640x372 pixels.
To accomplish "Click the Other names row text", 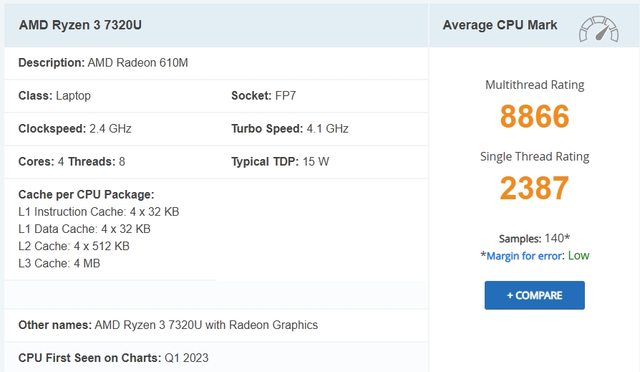I will 168,325.
